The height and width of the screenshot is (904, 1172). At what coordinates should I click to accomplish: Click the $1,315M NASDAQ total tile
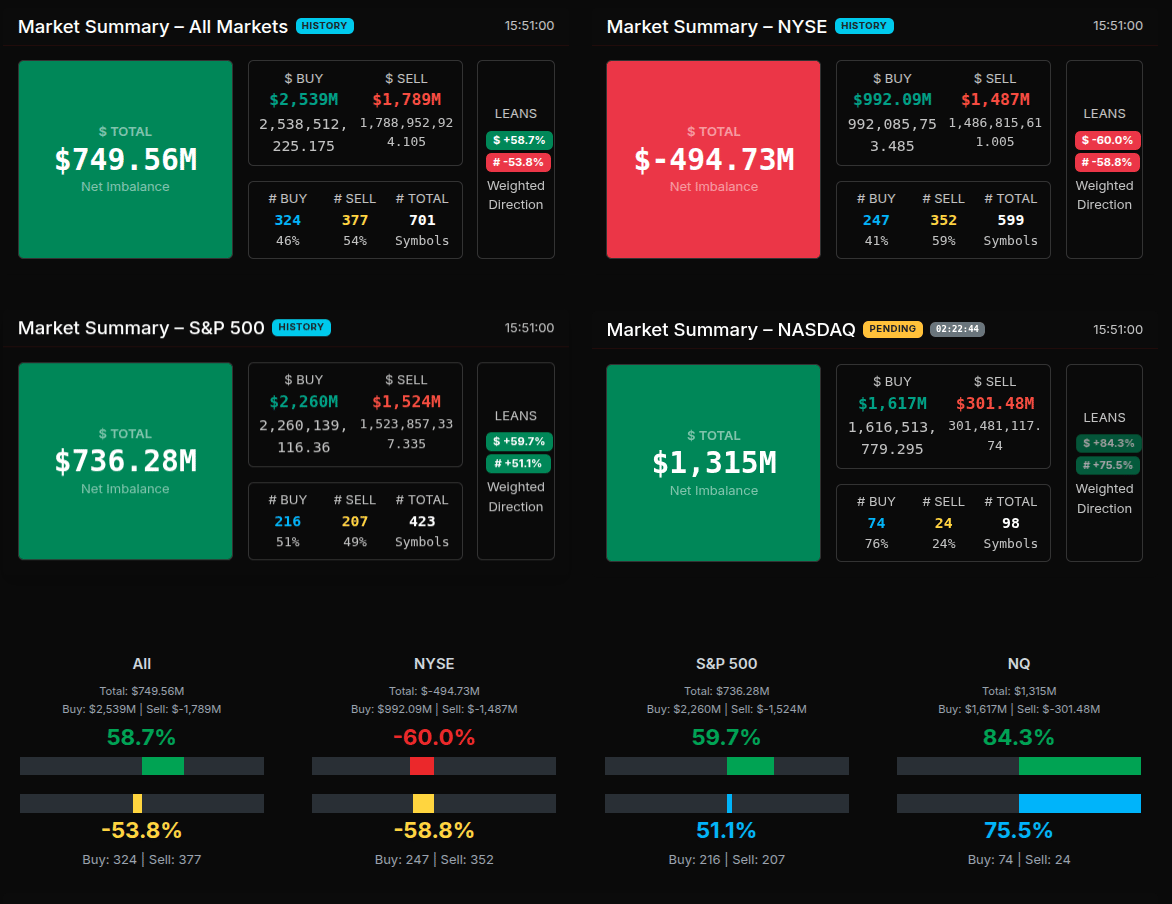click(713, 463)
